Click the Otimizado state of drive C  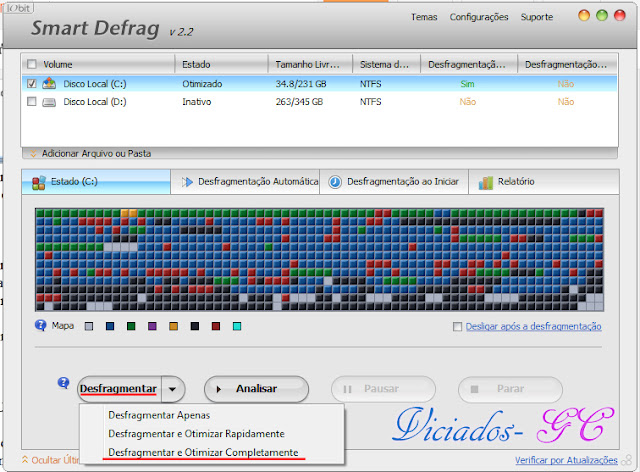pyautogui.click(x=202, y=84)
